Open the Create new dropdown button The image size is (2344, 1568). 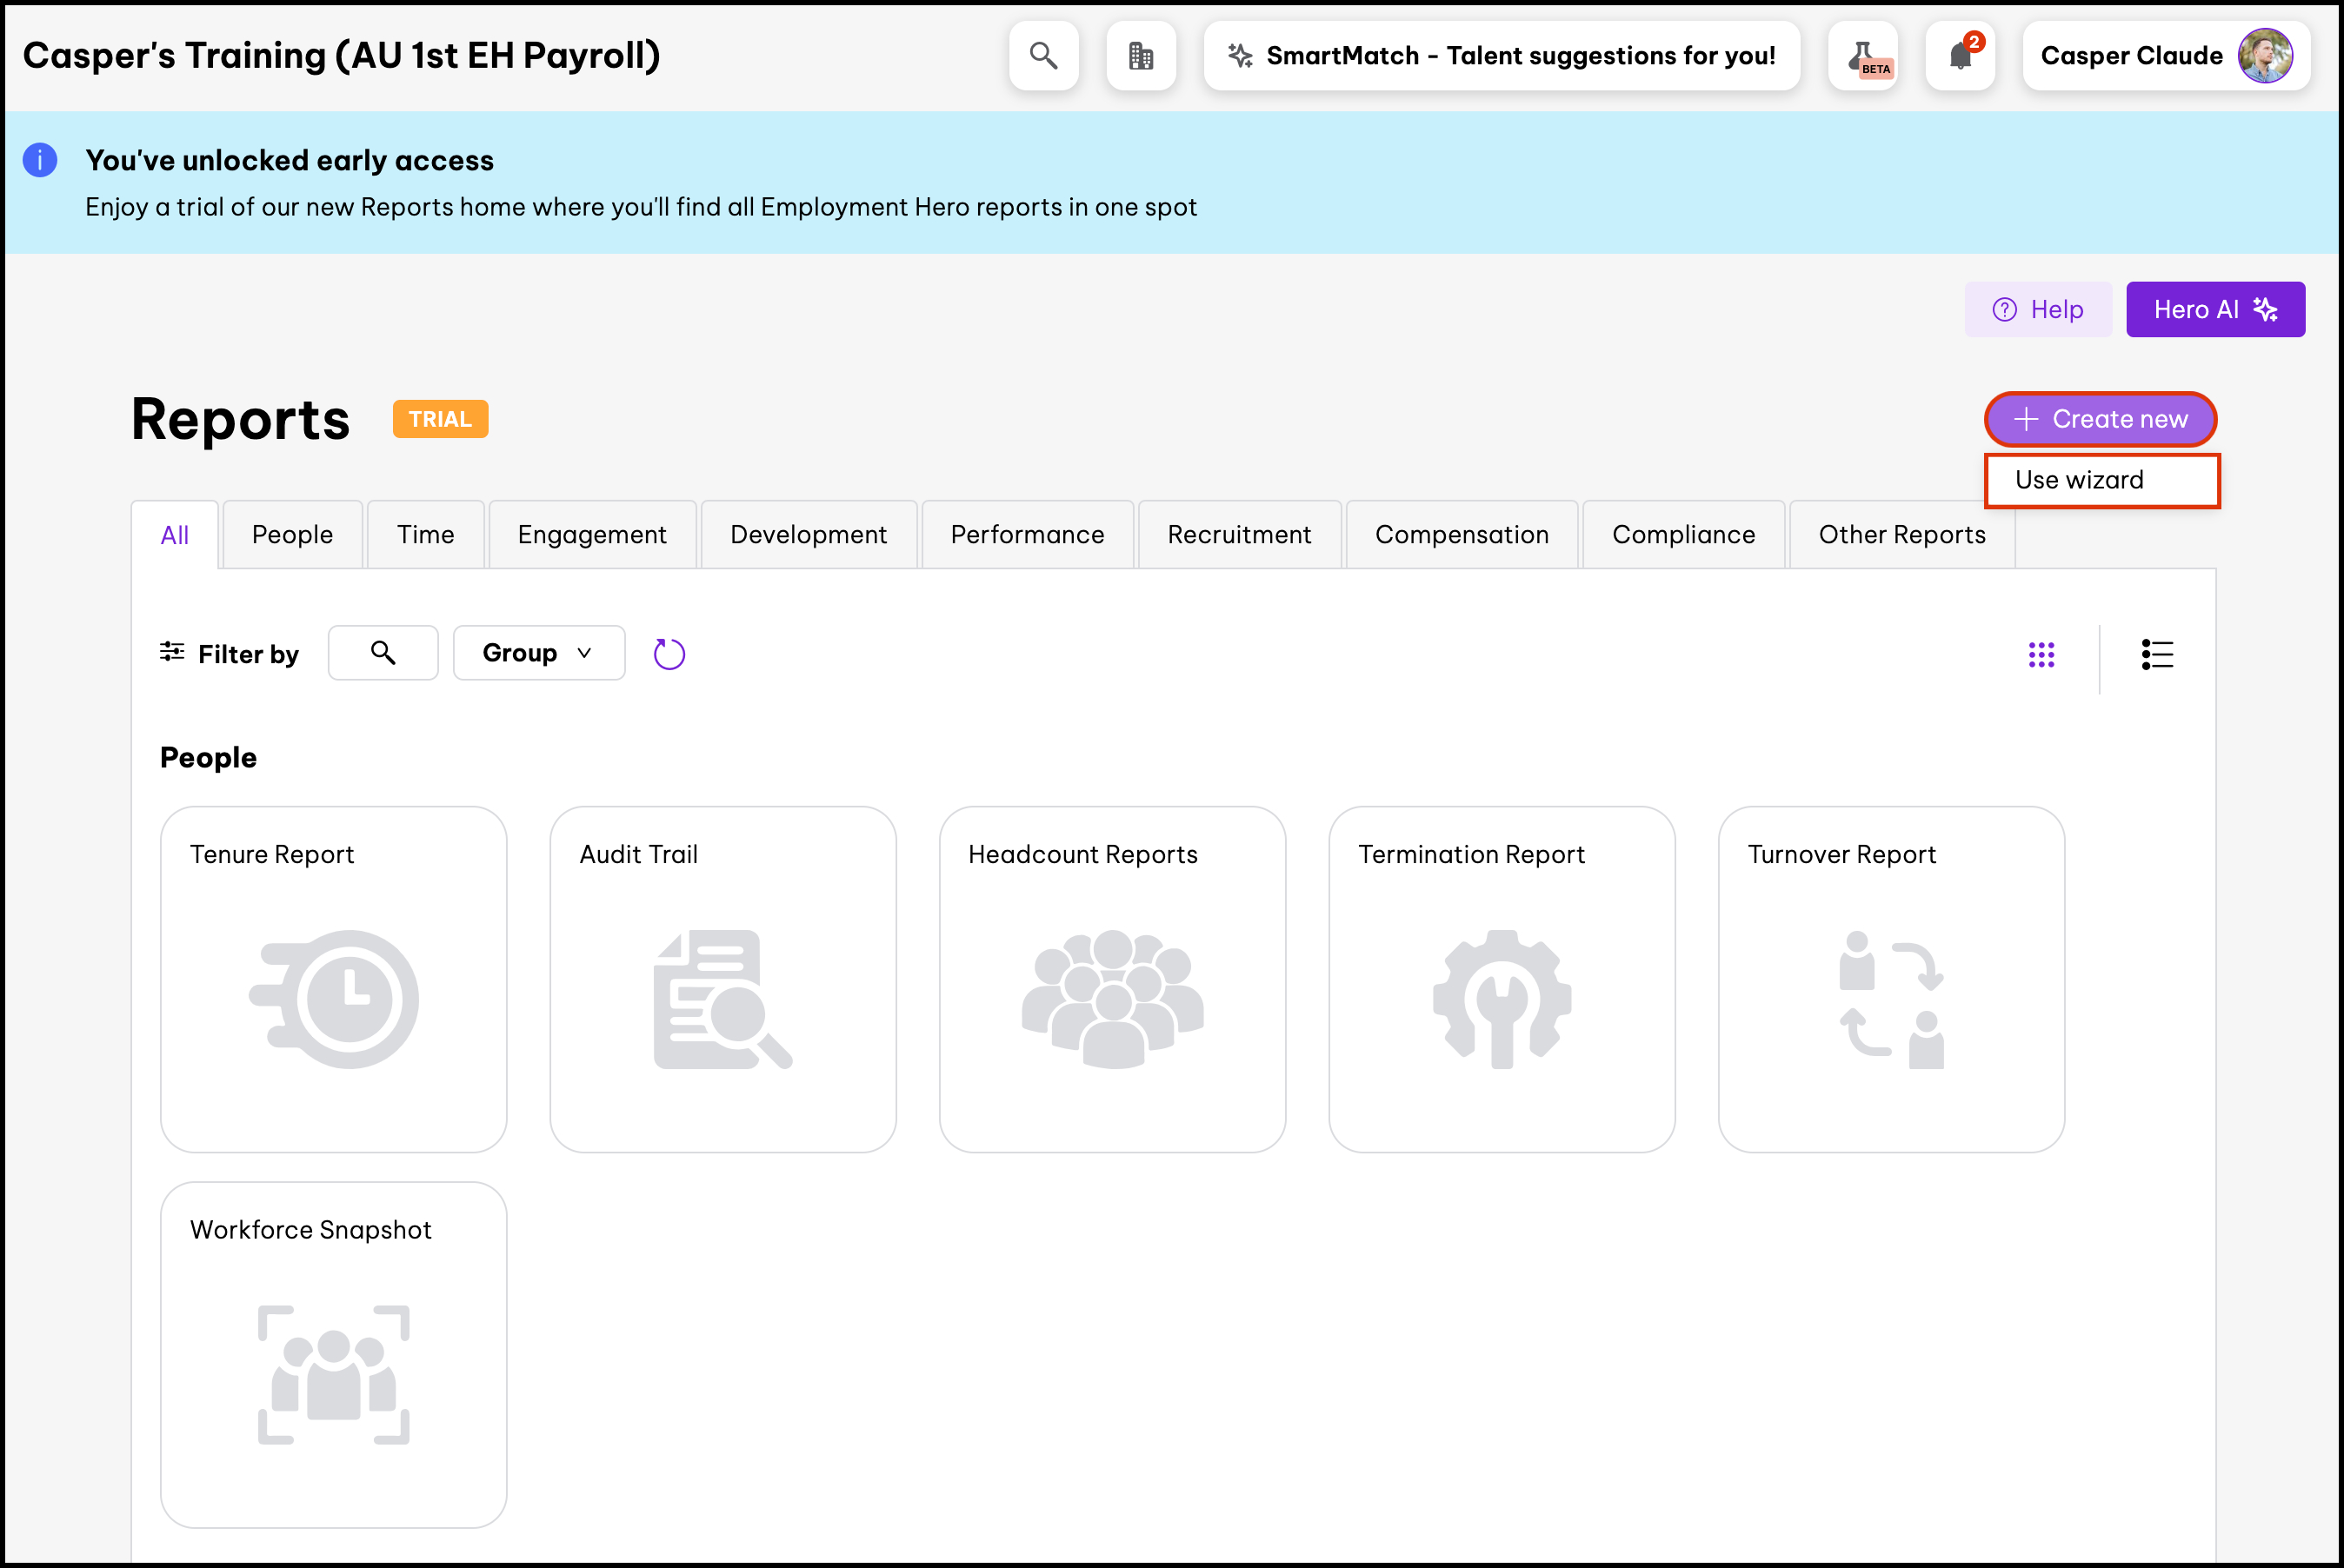(x=2100, y=419)
